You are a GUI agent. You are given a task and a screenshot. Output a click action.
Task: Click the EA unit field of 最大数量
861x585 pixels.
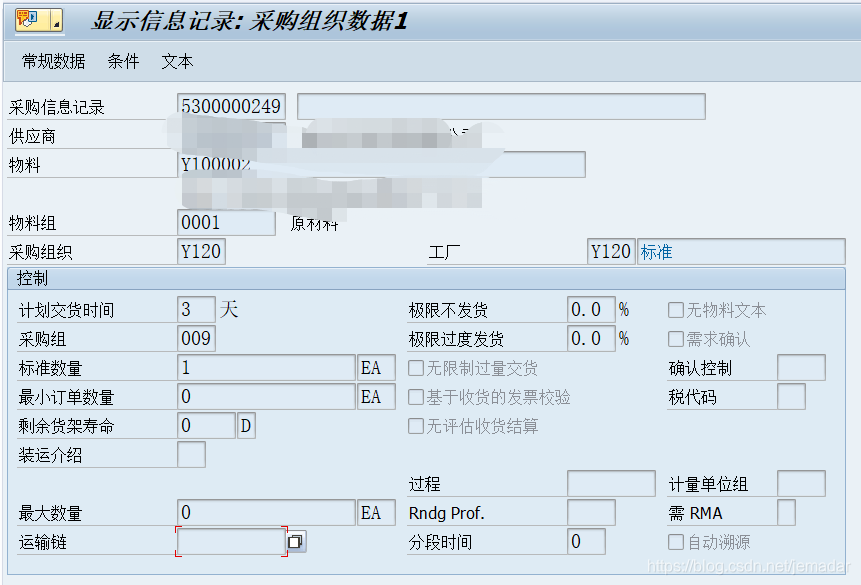click(376, 512)
